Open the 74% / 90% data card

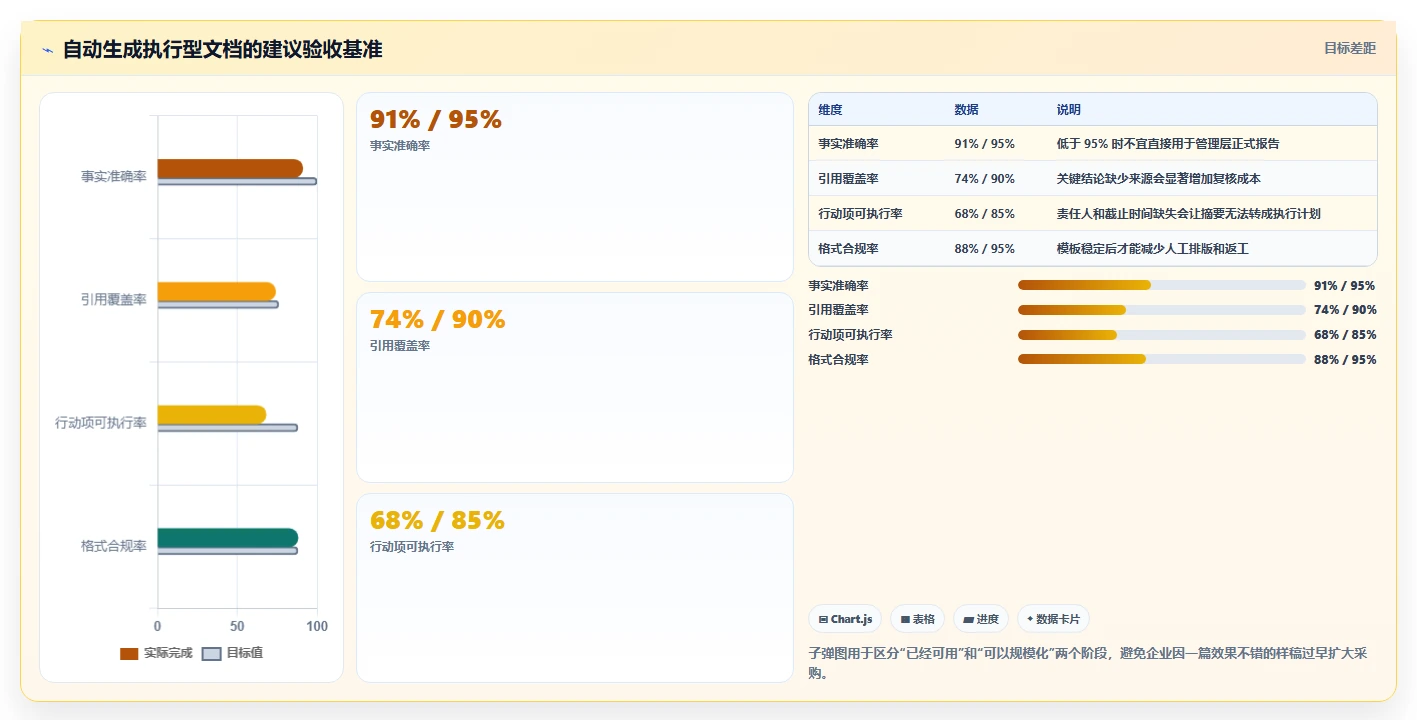pyautogui.click(x=575, y=387)
